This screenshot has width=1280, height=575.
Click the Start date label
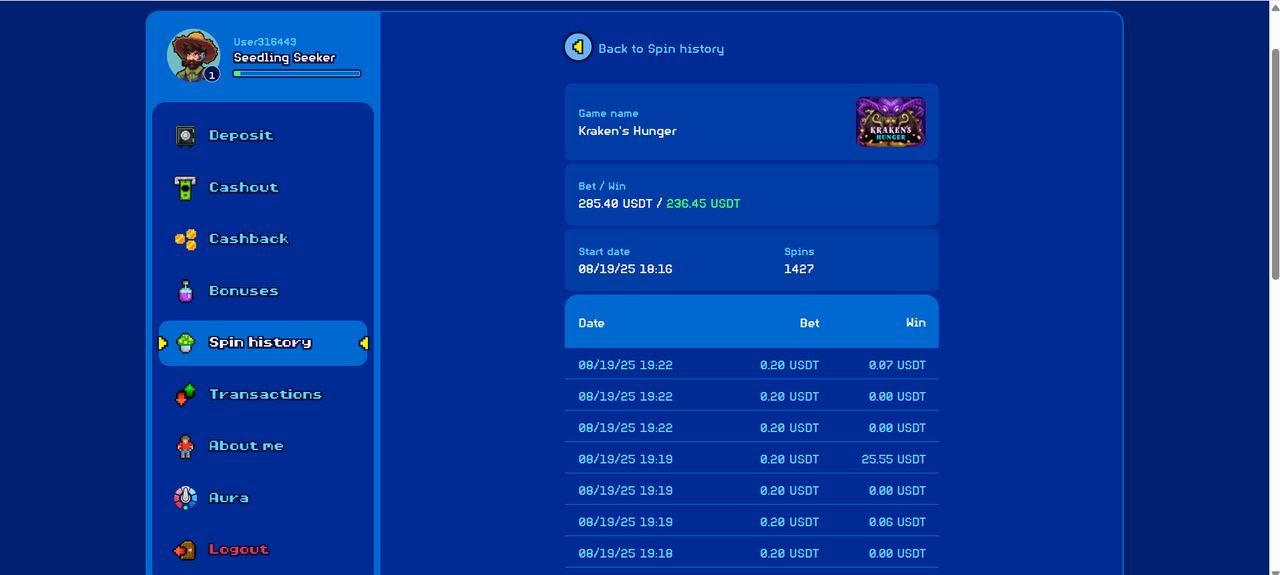[x=604, y=252]
